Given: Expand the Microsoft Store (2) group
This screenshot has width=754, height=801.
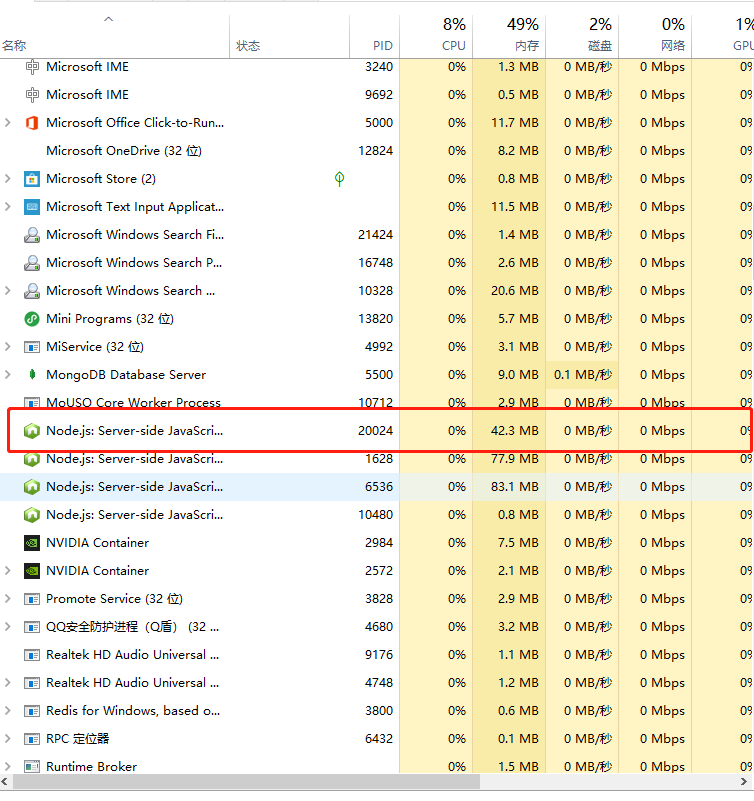Looking at the screenshot, I should [8, 179].
